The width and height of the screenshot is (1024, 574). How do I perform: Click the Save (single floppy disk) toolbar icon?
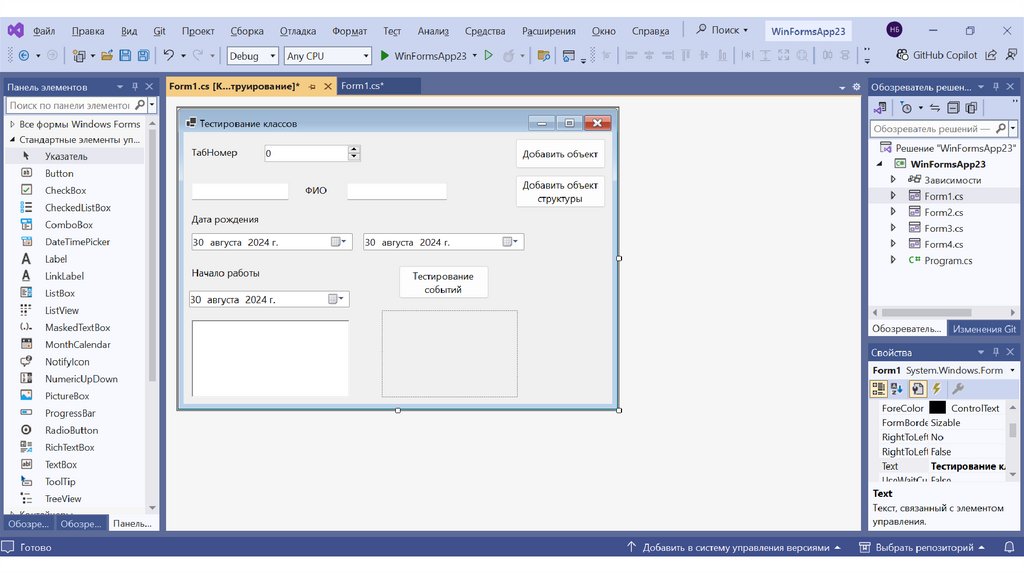click(x=125, y=56)
